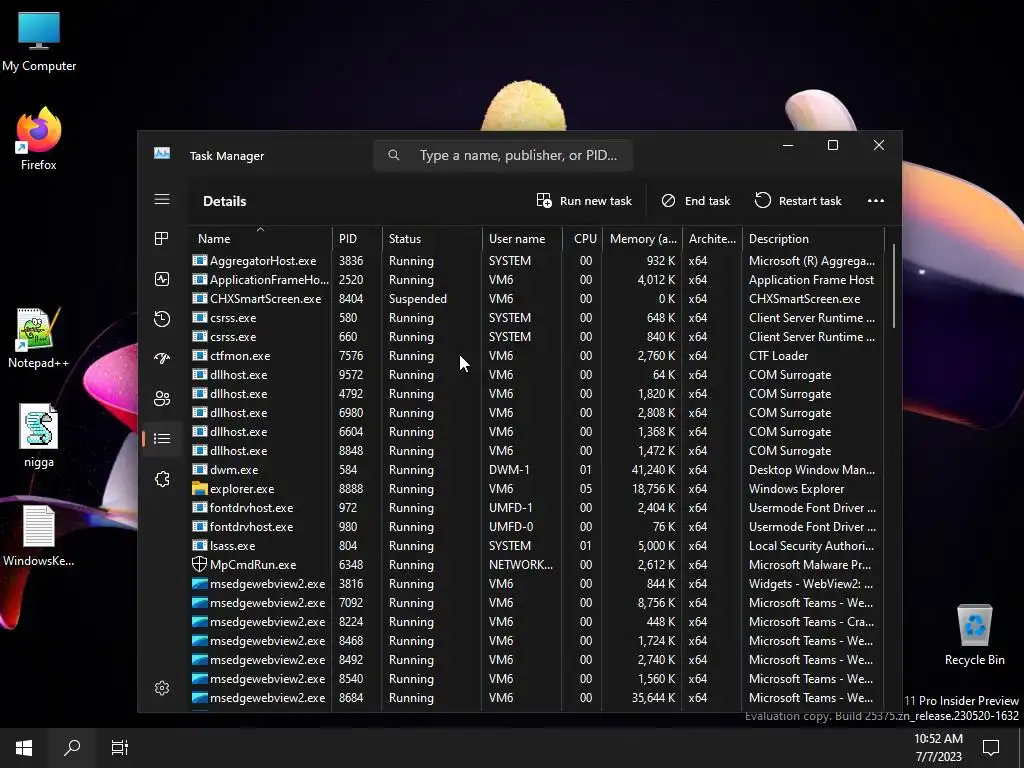Select the Notepad++ desktop shortcut
1024x768 pixels.
[39, 338]
